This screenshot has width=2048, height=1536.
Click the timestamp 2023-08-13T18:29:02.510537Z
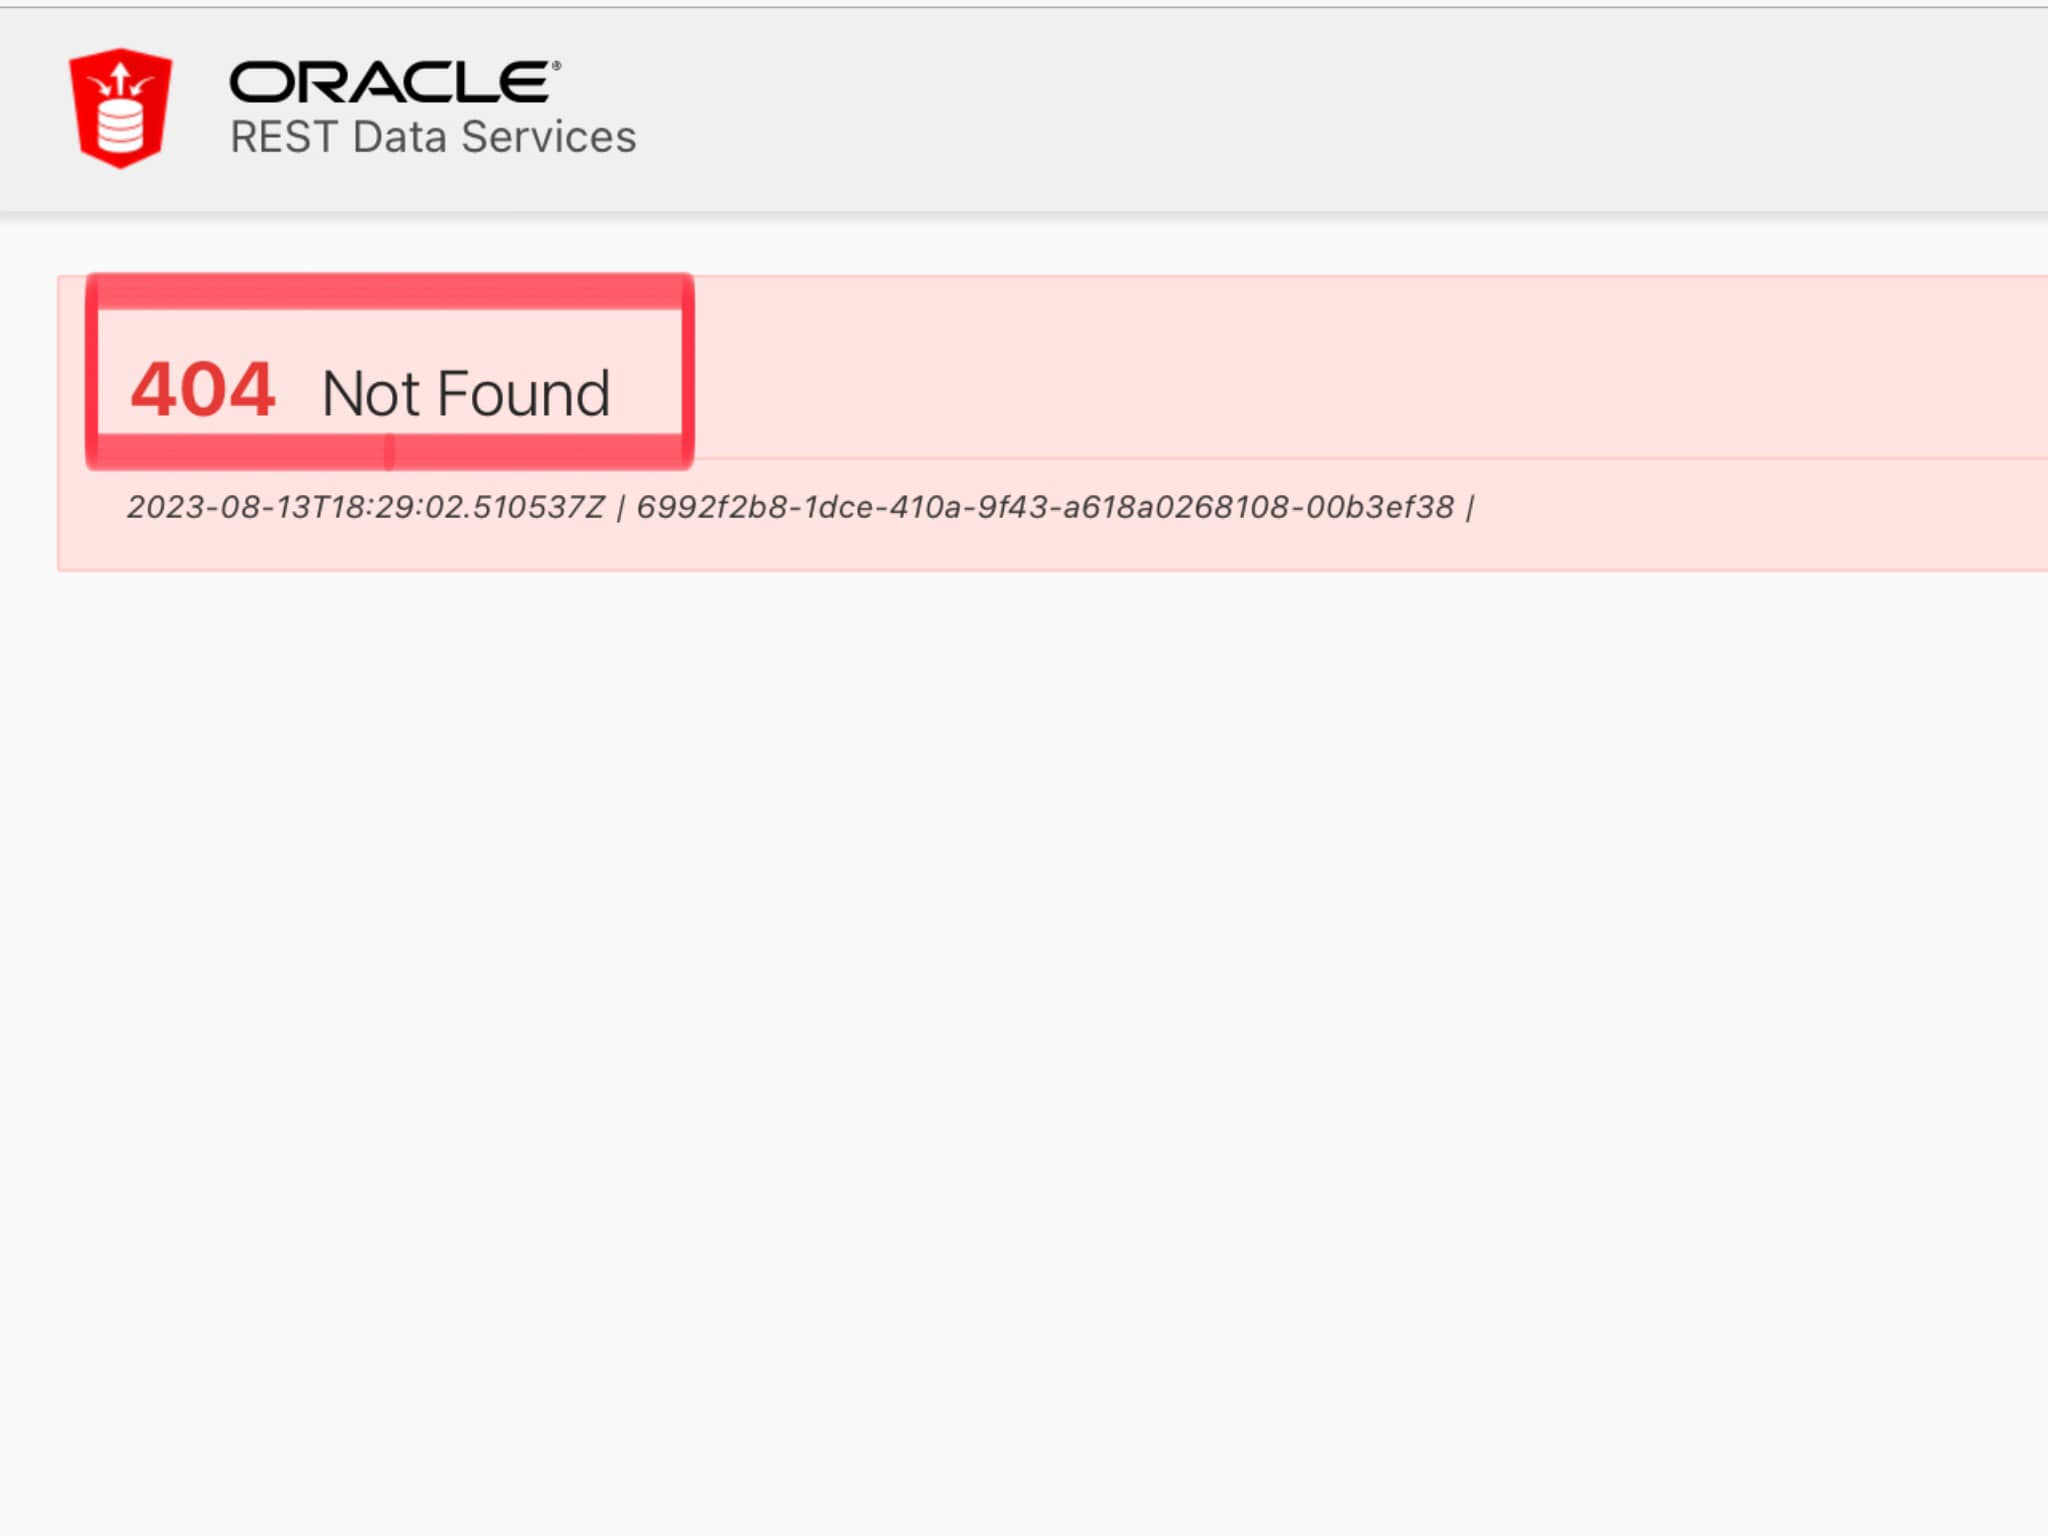click(366, 507)
